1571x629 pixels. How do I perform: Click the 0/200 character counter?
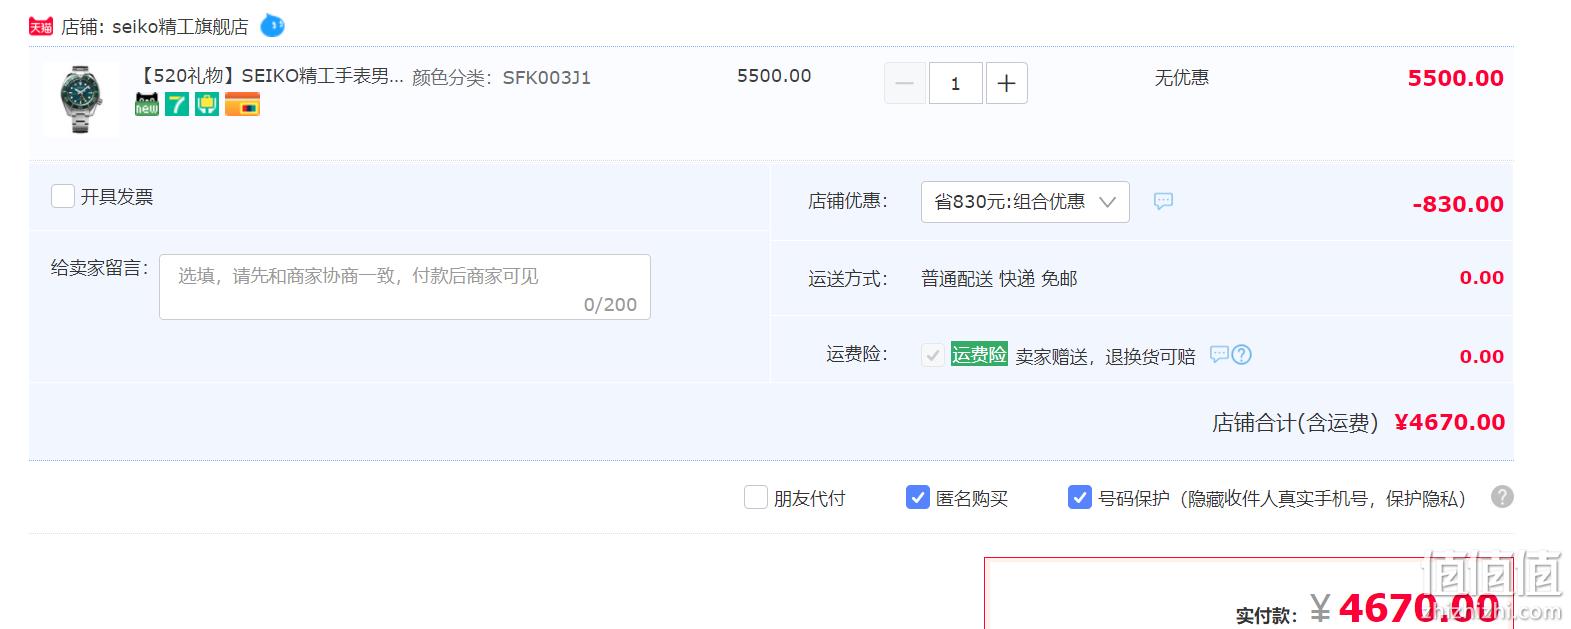pos(610,304)
